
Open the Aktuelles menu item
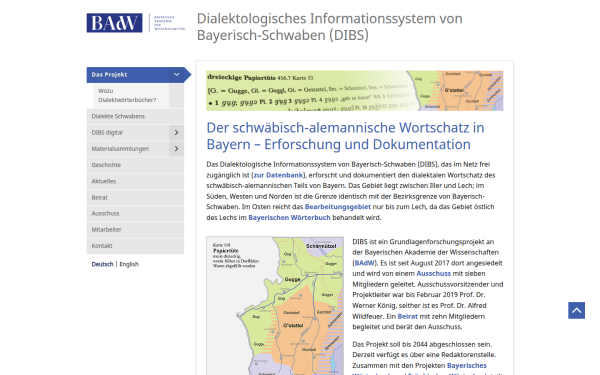pyautogui.click(x=135, y=181)
